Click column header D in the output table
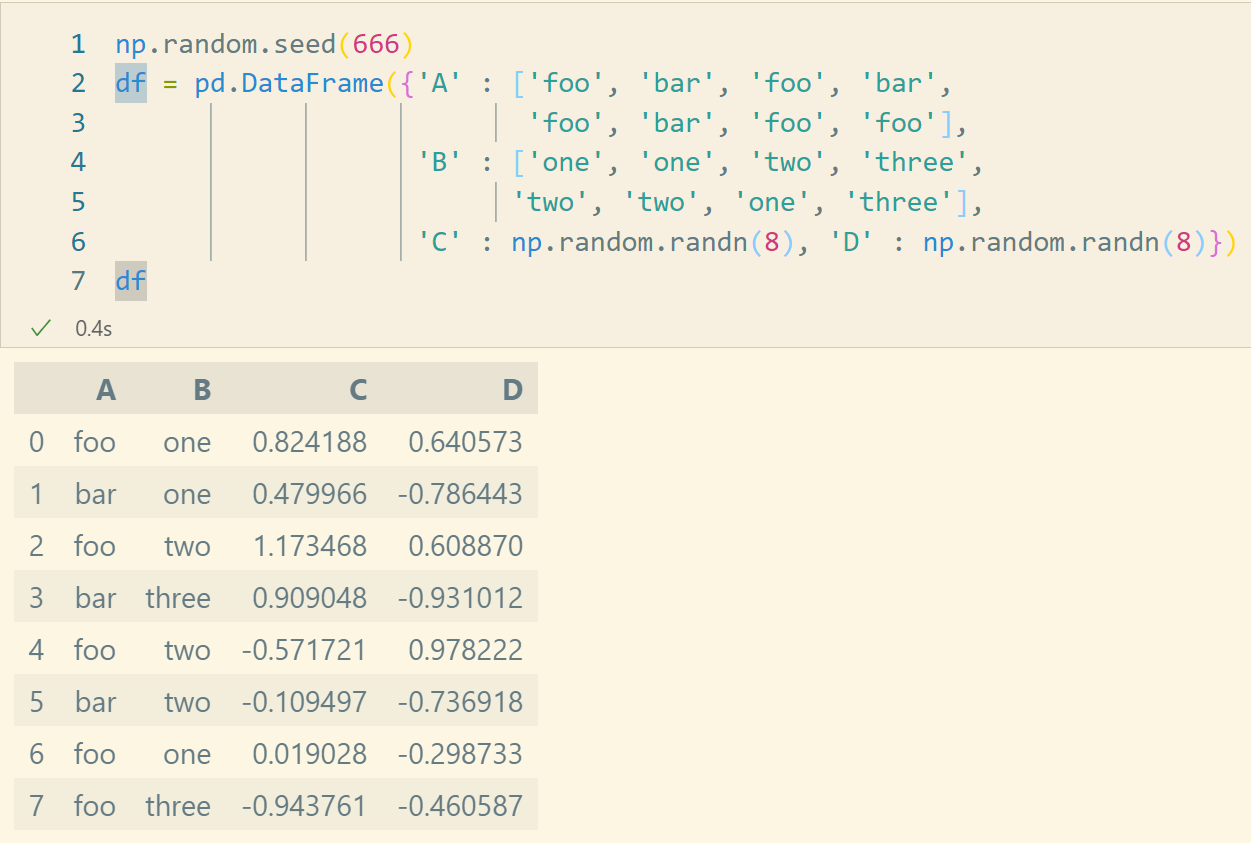Screen dimensions: 1251x843 pyautogui.click(x=513, y=390)
